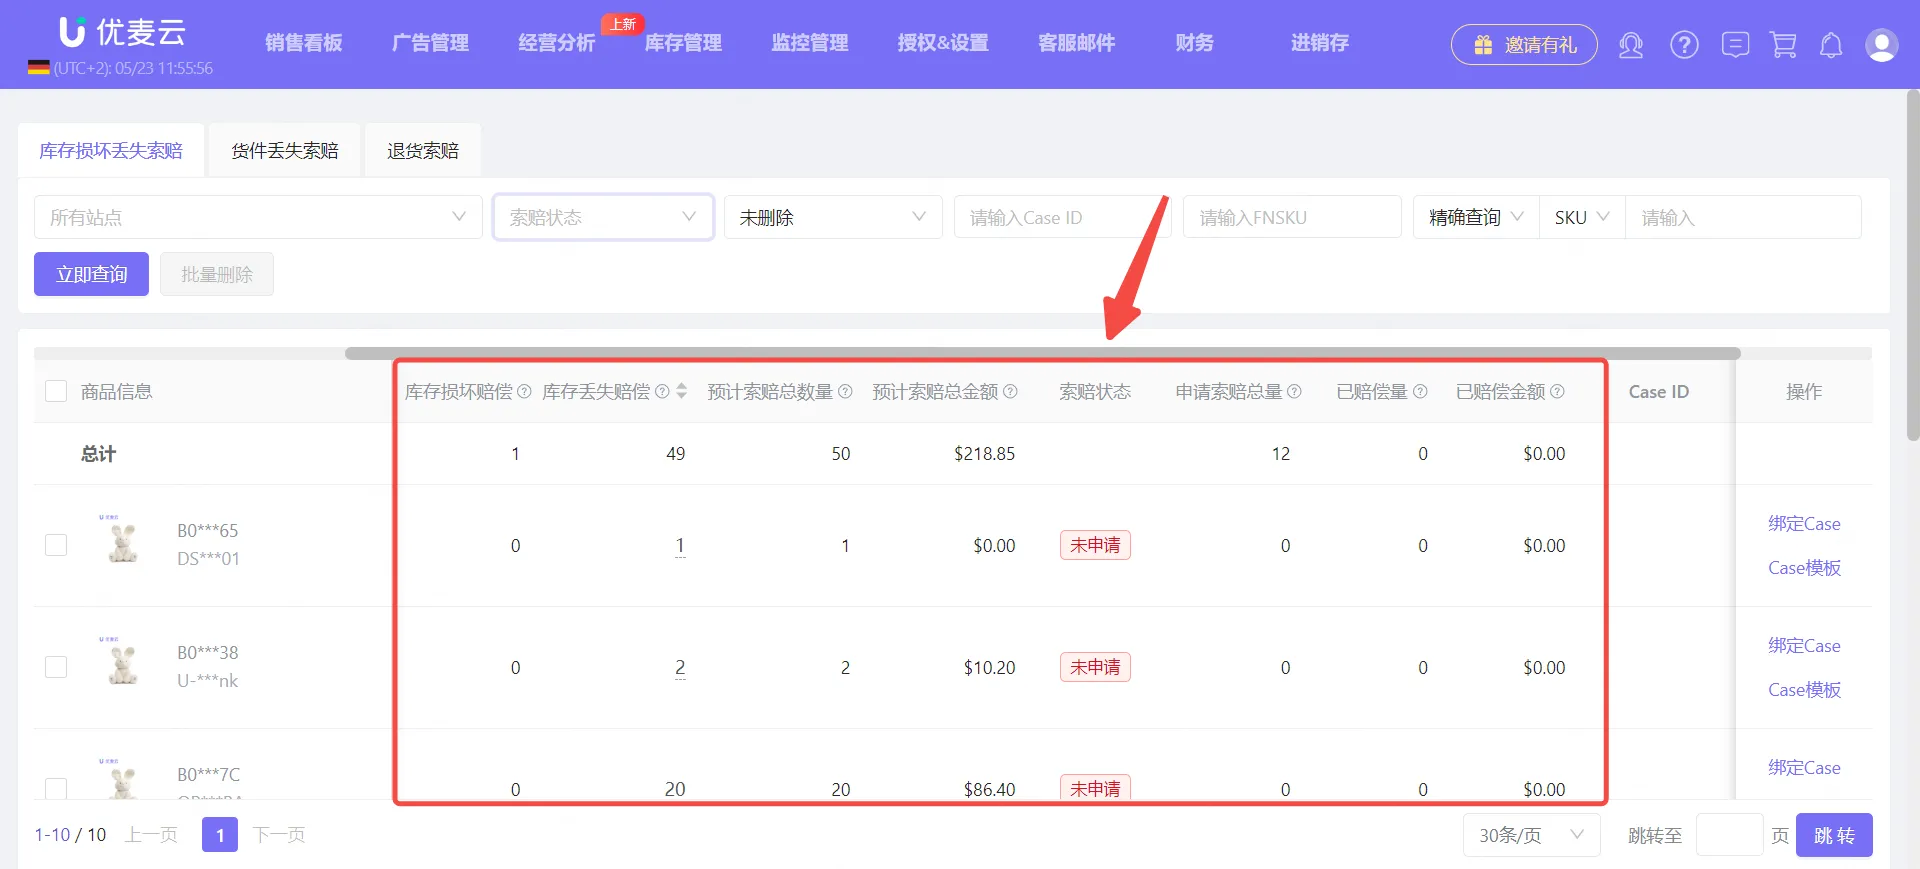The height and width of the screenshot is (869, 1920).
Task: Open the 库存管理 top menu
Action: [683, 43]
